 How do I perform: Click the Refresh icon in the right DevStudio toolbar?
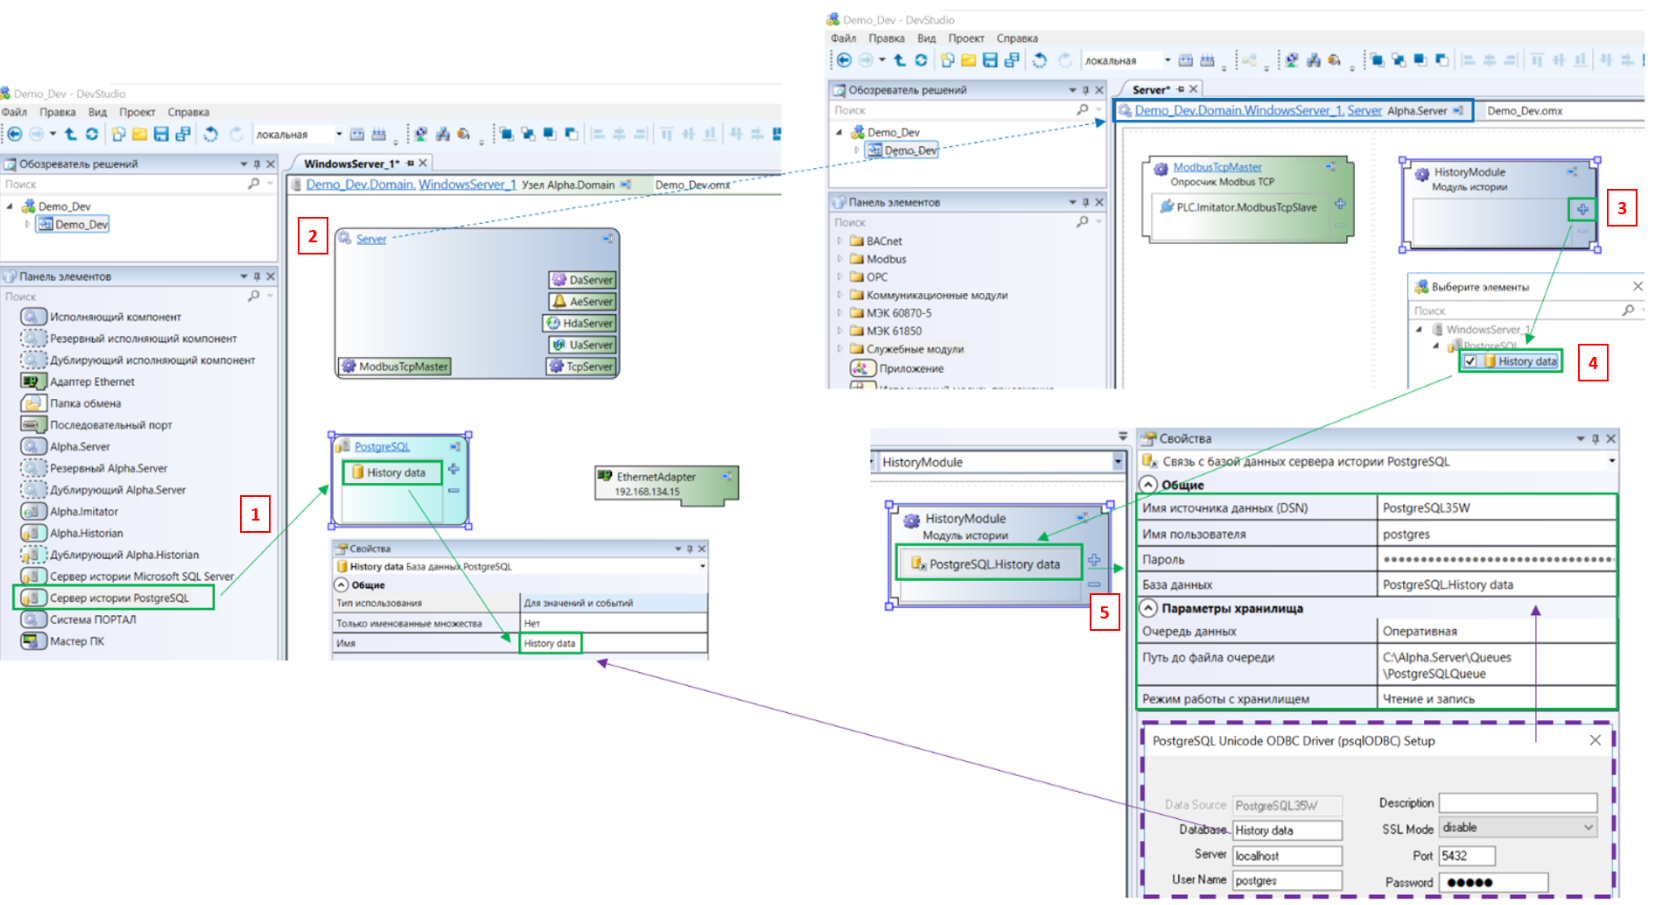pyautogui.click(x=921, y=60)
